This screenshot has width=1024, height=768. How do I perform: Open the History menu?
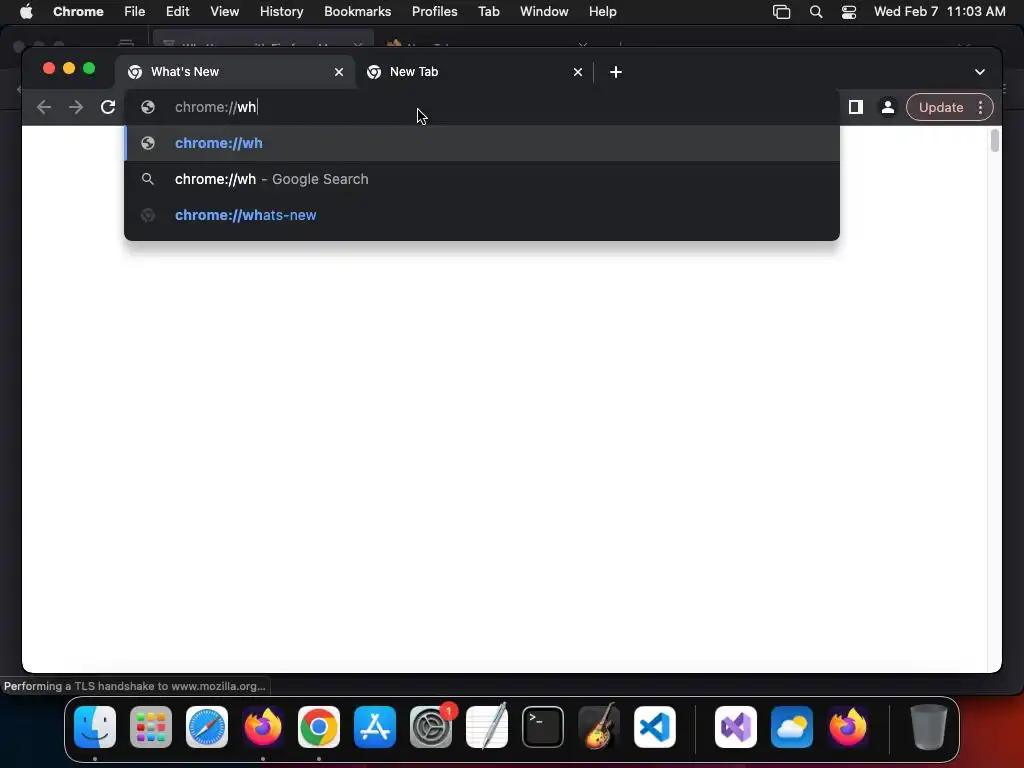click(x=281, y=12)
